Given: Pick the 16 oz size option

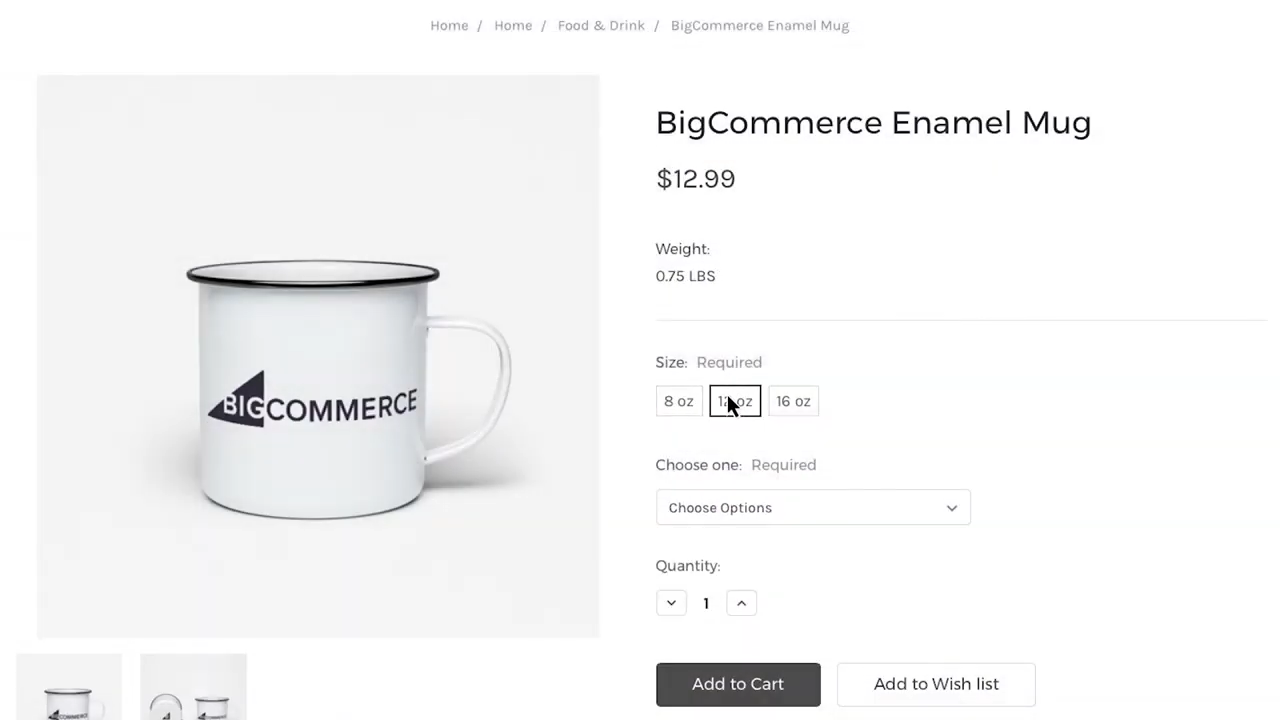Looking at the screenshot, I should pos(793,401).
